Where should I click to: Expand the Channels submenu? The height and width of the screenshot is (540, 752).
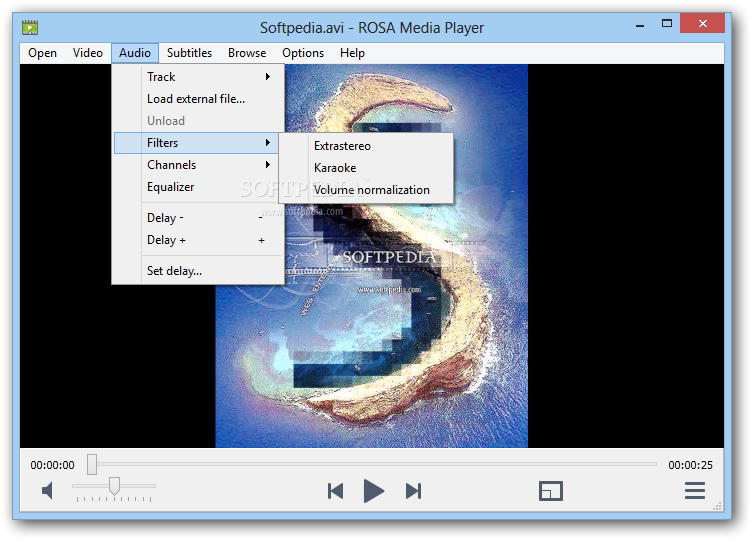[x=198, y=165]
